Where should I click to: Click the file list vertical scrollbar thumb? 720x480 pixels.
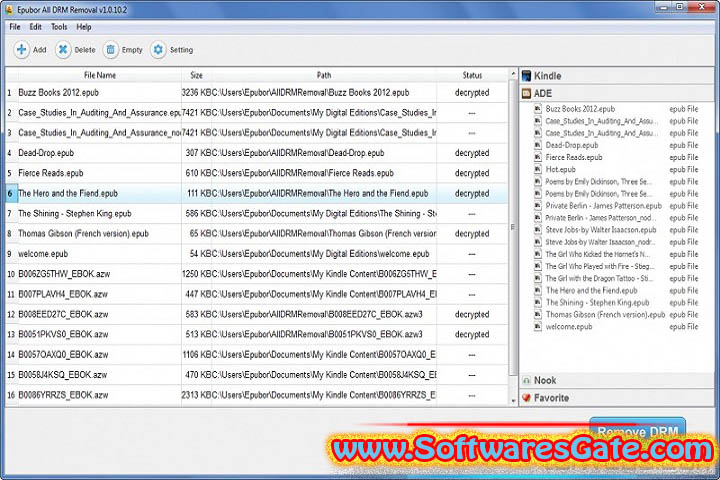(x=513, y=227)
